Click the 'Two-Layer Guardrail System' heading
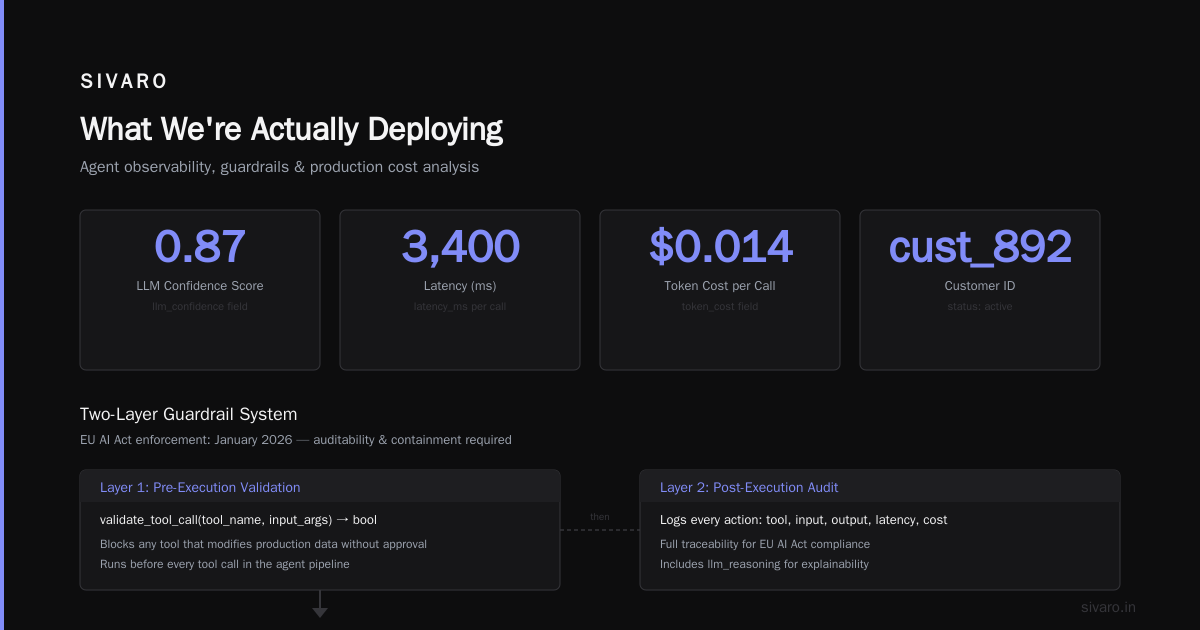 (188, 414)
